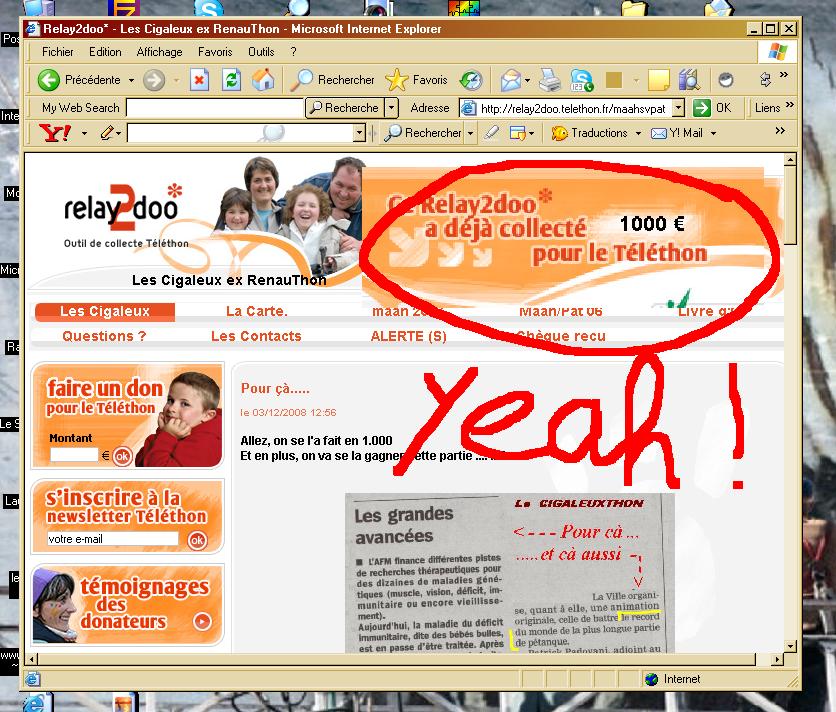836x712 pixels.
Task: Click into the Montant donation amount field
Action: pyautogui.click(x=75, y=455)
